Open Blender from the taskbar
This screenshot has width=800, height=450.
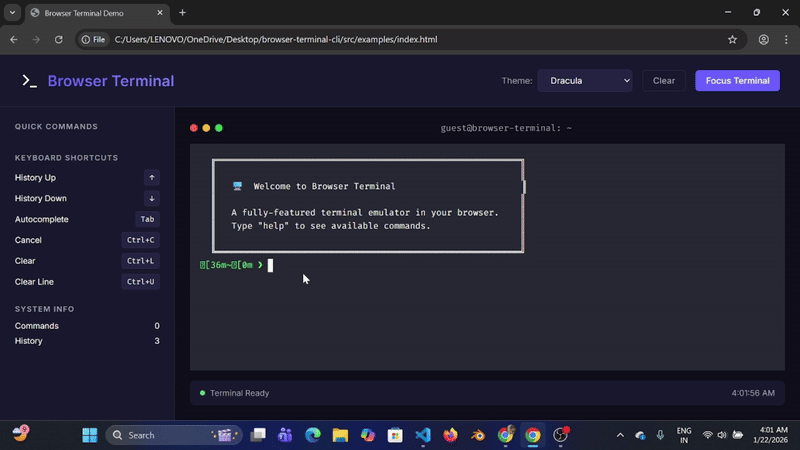(x=478, y=435)
